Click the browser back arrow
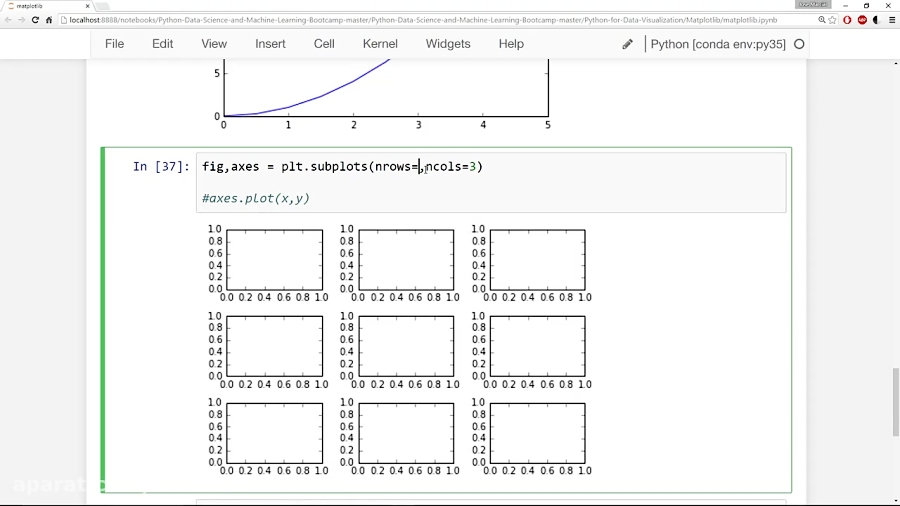This screenshot has width=900, height=506. [x=8, y=20]
